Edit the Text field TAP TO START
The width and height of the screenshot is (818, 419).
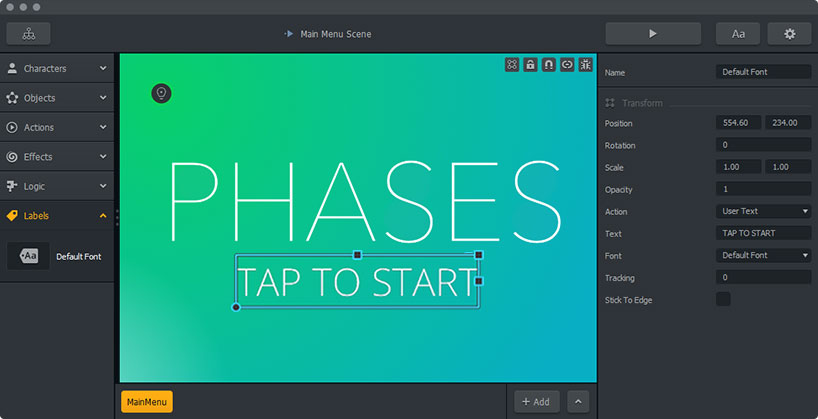[763, 233]
